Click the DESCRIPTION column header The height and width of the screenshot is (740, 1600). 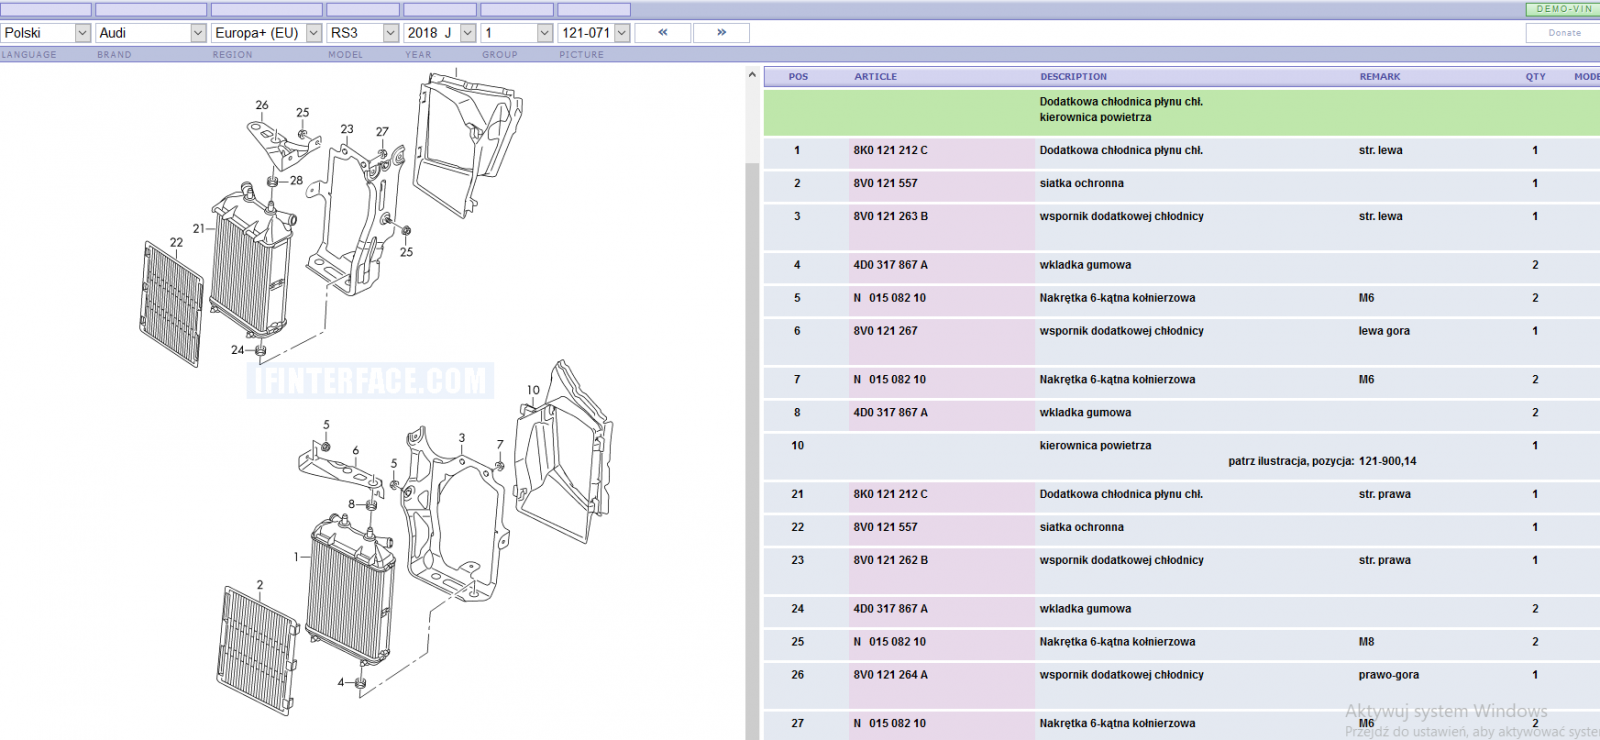click(x=1073, y=76)
